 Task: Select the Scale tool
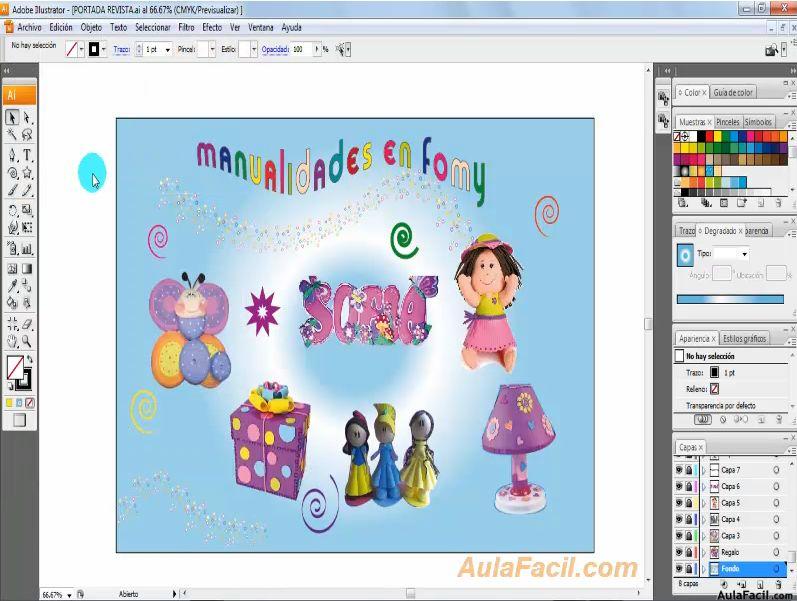click(27, 211)
